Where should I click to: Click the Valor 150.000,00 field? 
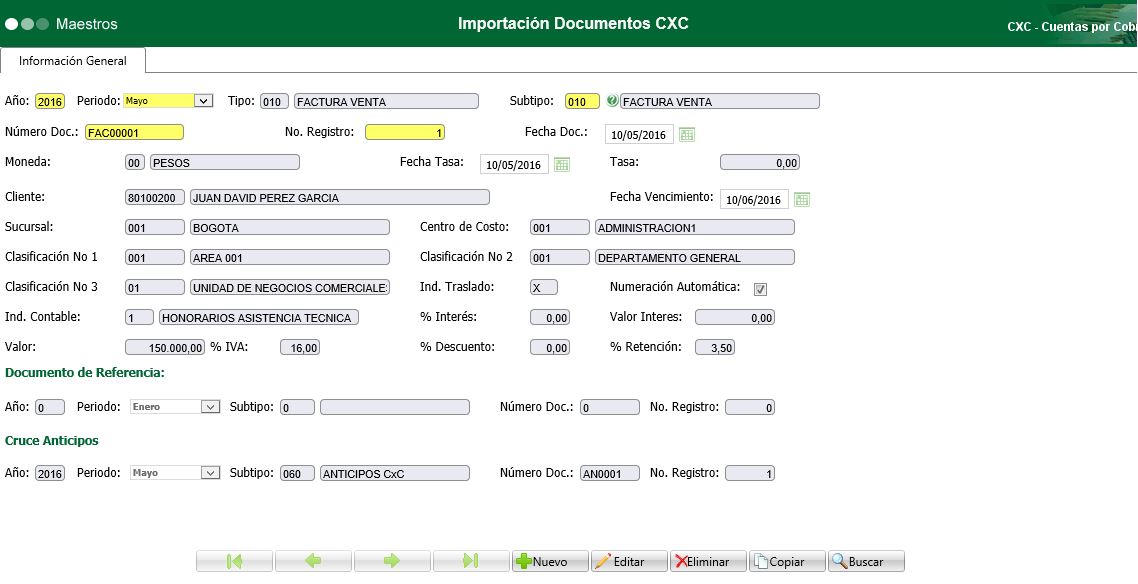165,347
